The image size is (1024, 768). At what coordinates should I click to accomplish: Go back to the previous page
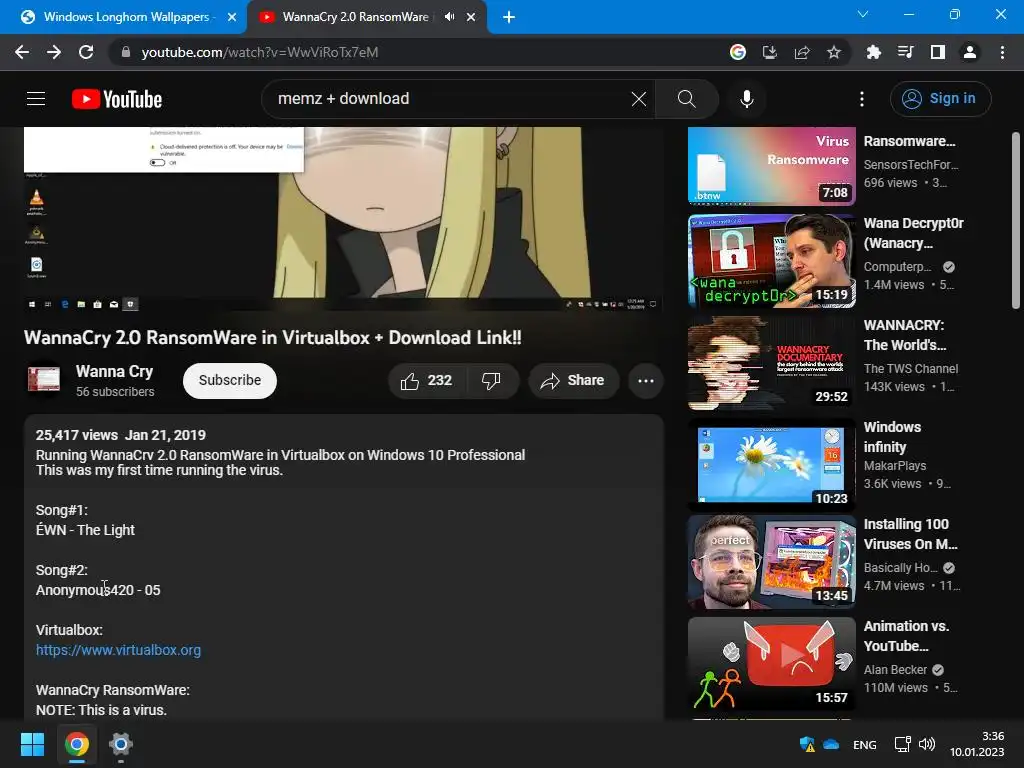point(22,52)
